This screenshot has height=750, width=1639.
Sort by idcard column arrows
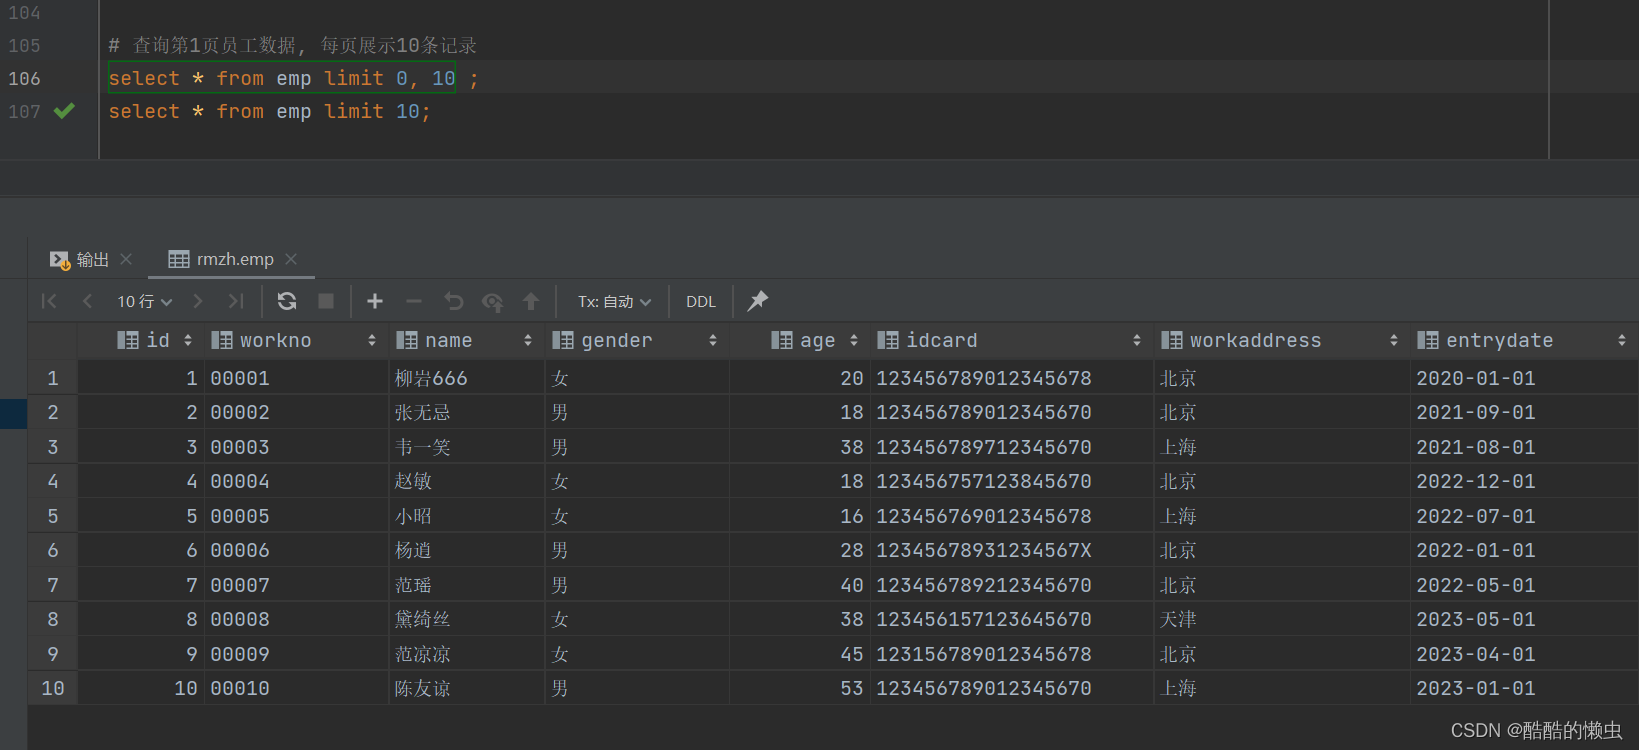pos(1137,340)
